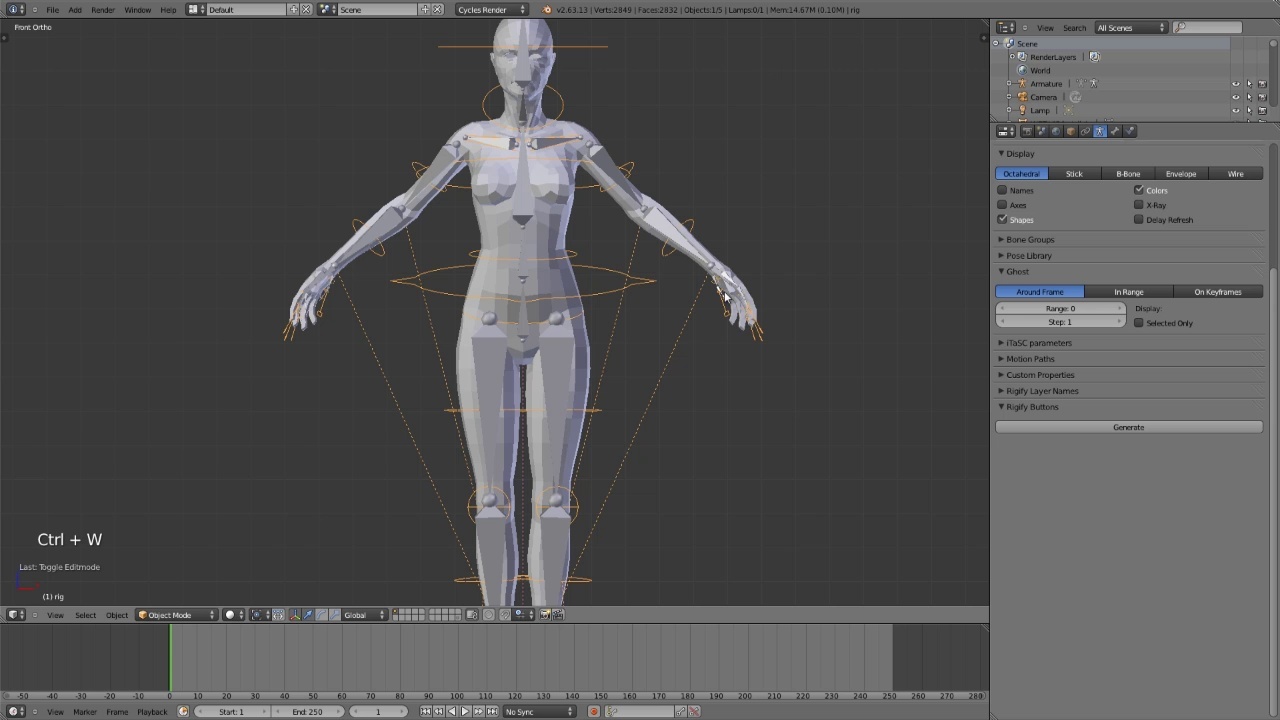
Task: Select the rotate manipulator icon
Action: (322, 614)
